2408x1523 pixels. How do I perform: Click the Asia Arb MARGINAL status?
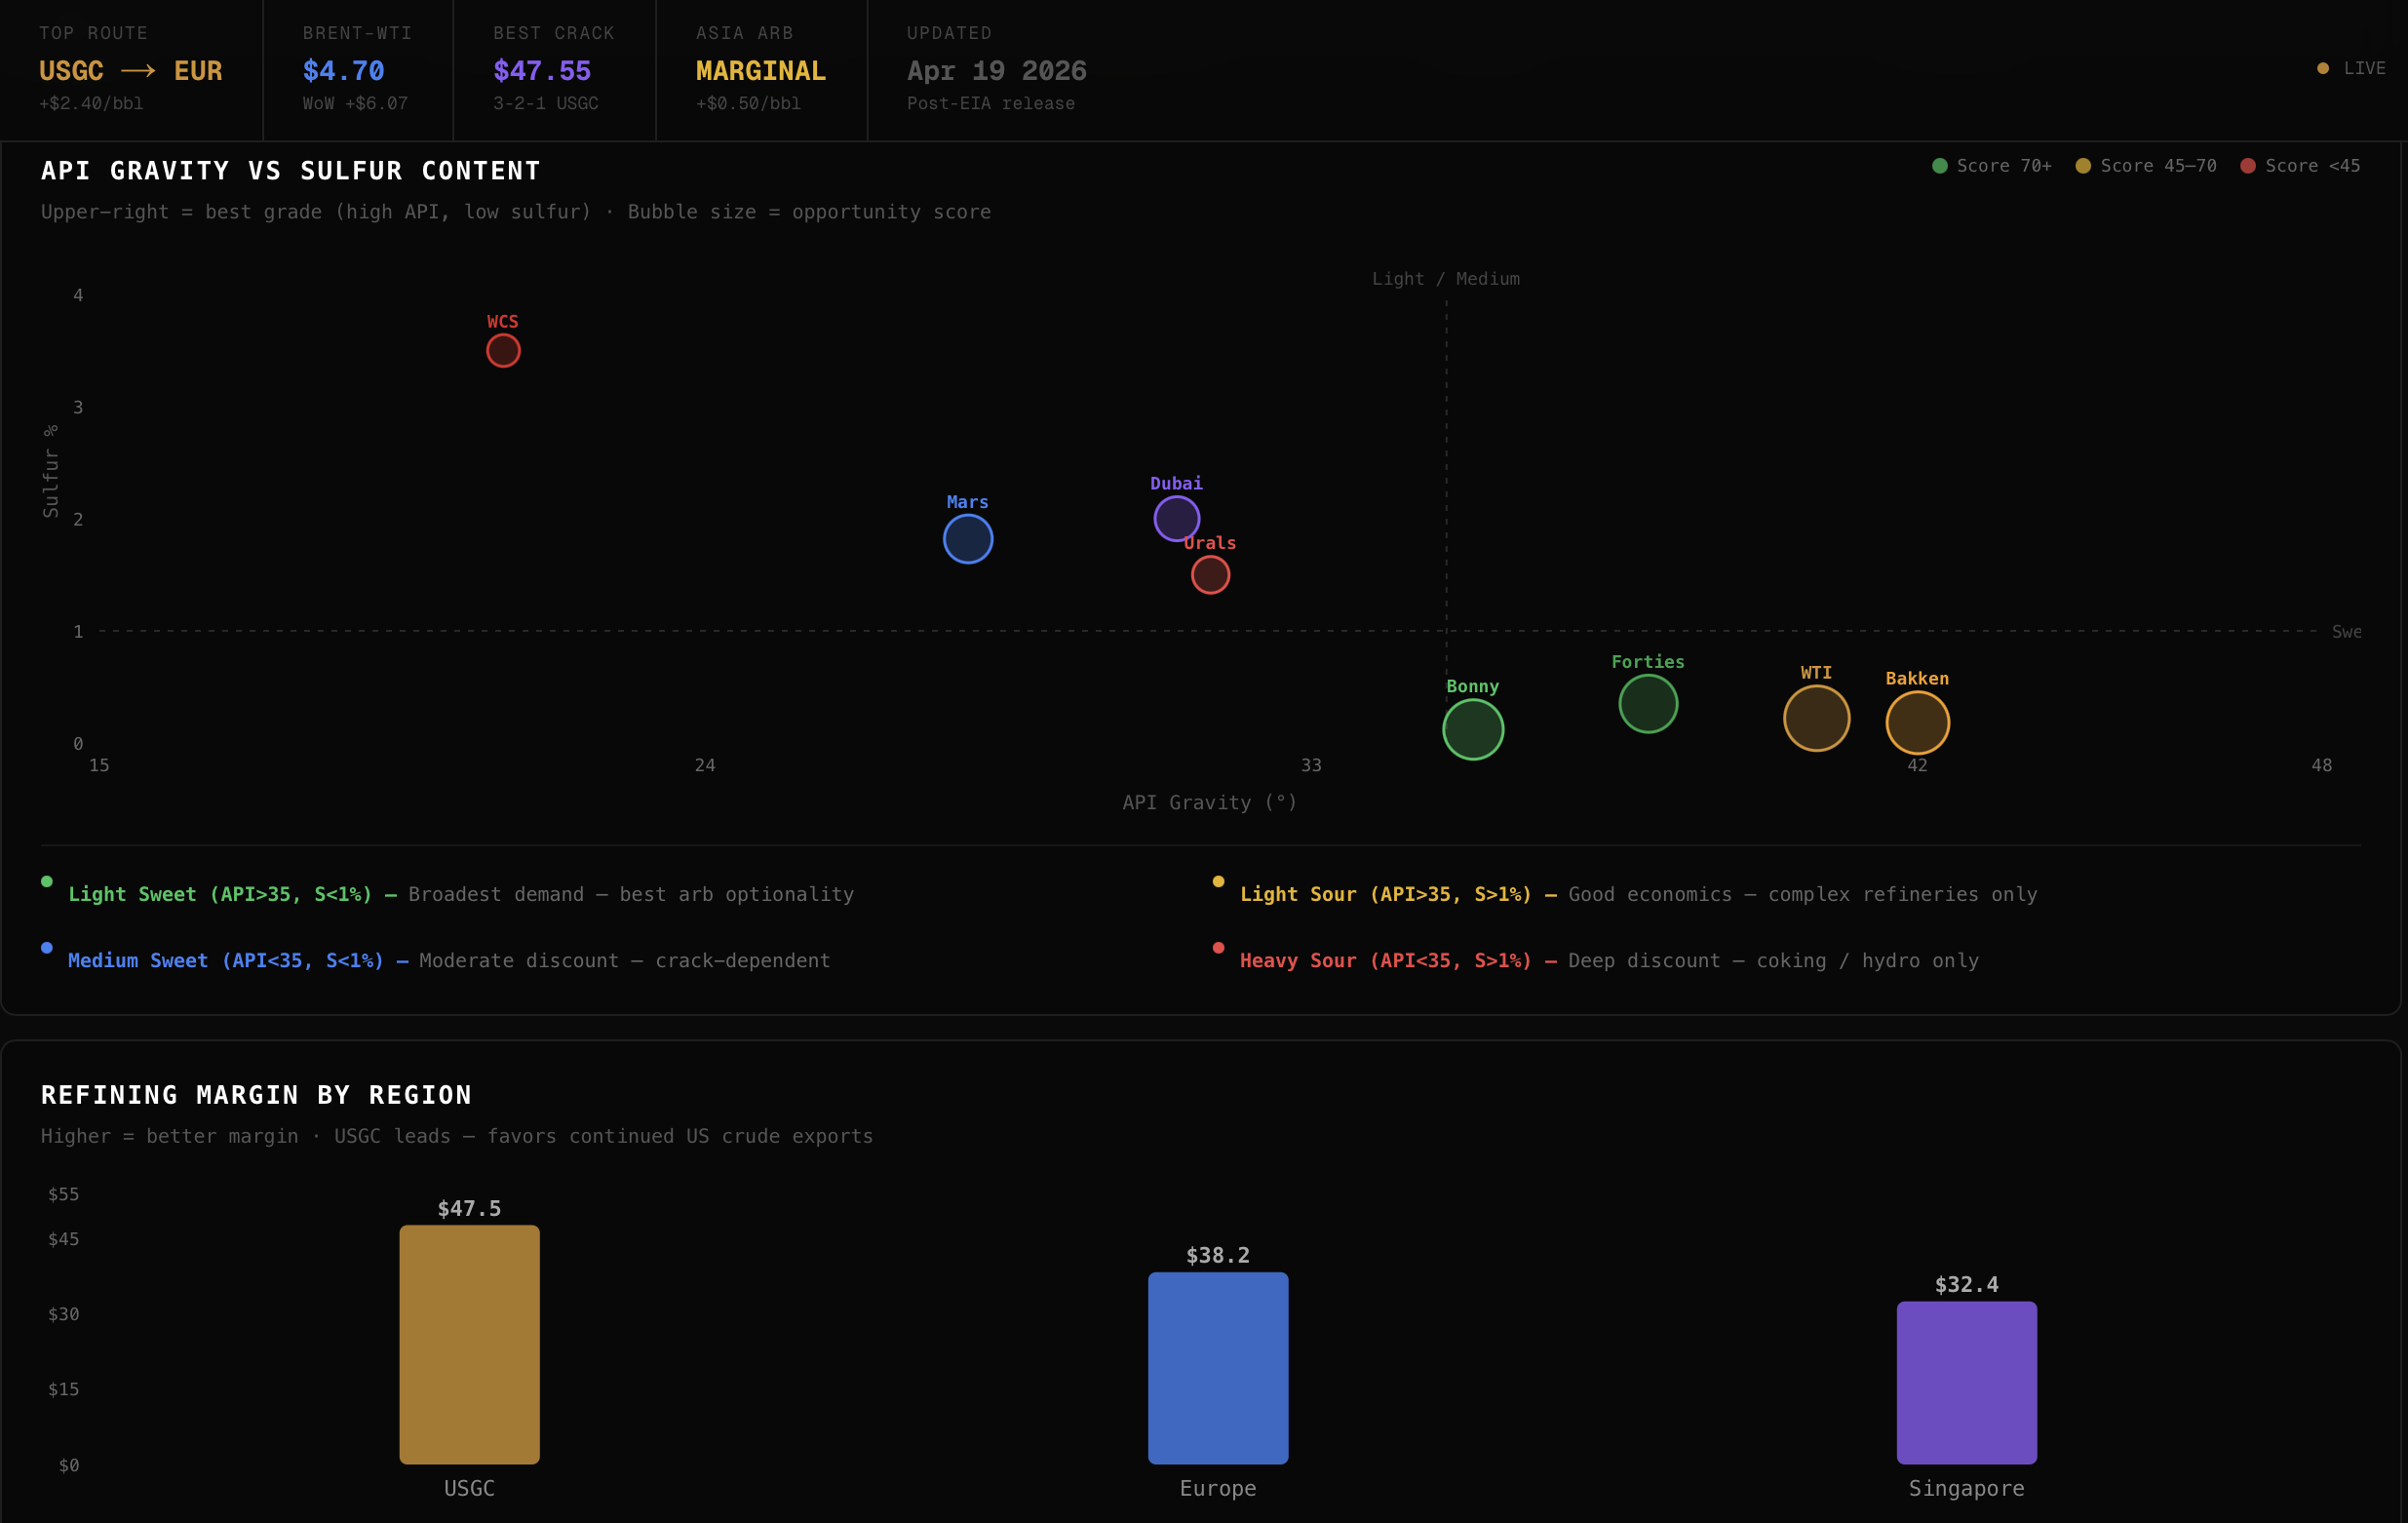[761, 71]
